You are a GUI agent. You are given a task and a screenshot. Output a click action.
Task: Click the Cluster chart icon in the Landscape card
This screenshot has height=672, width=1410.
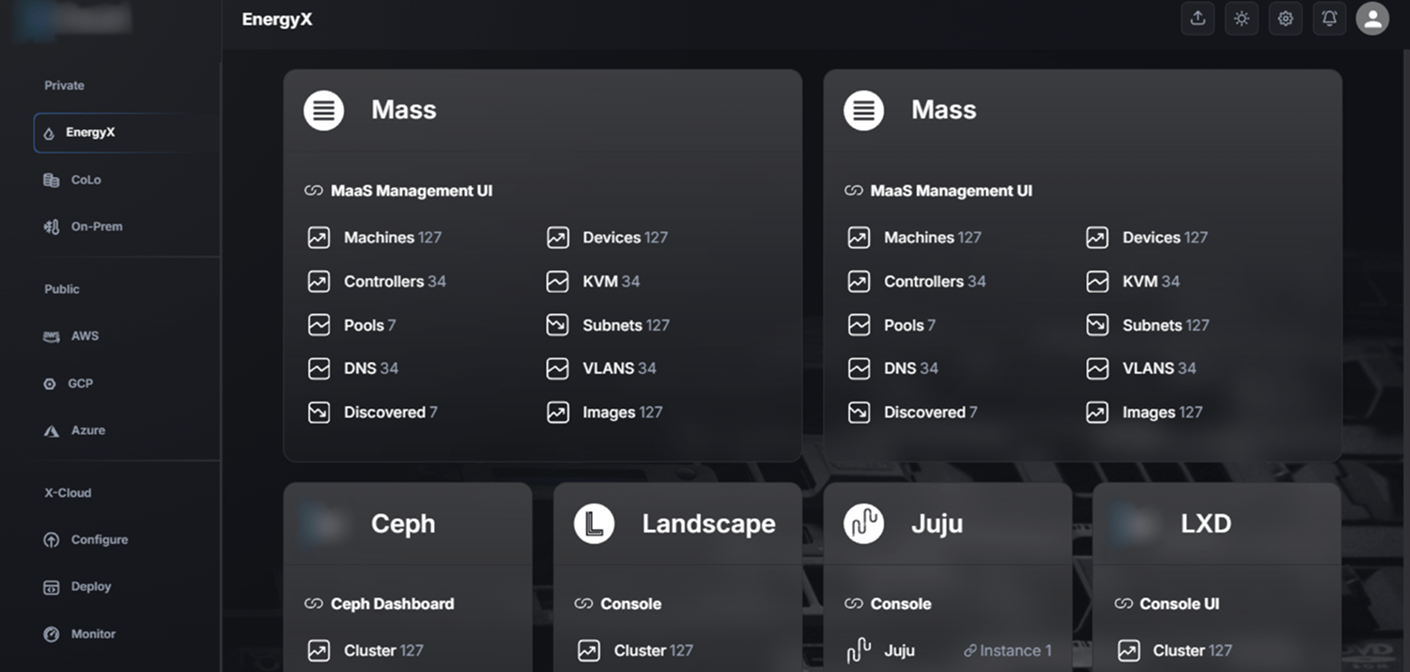coord(589,651)
